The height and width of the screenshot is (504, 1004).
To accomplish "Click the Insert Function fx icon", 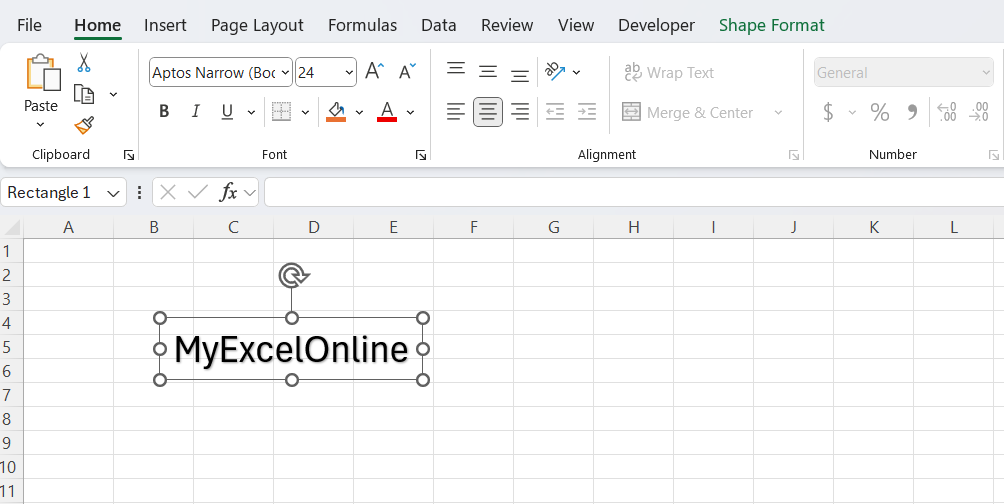I will (228, 192).
